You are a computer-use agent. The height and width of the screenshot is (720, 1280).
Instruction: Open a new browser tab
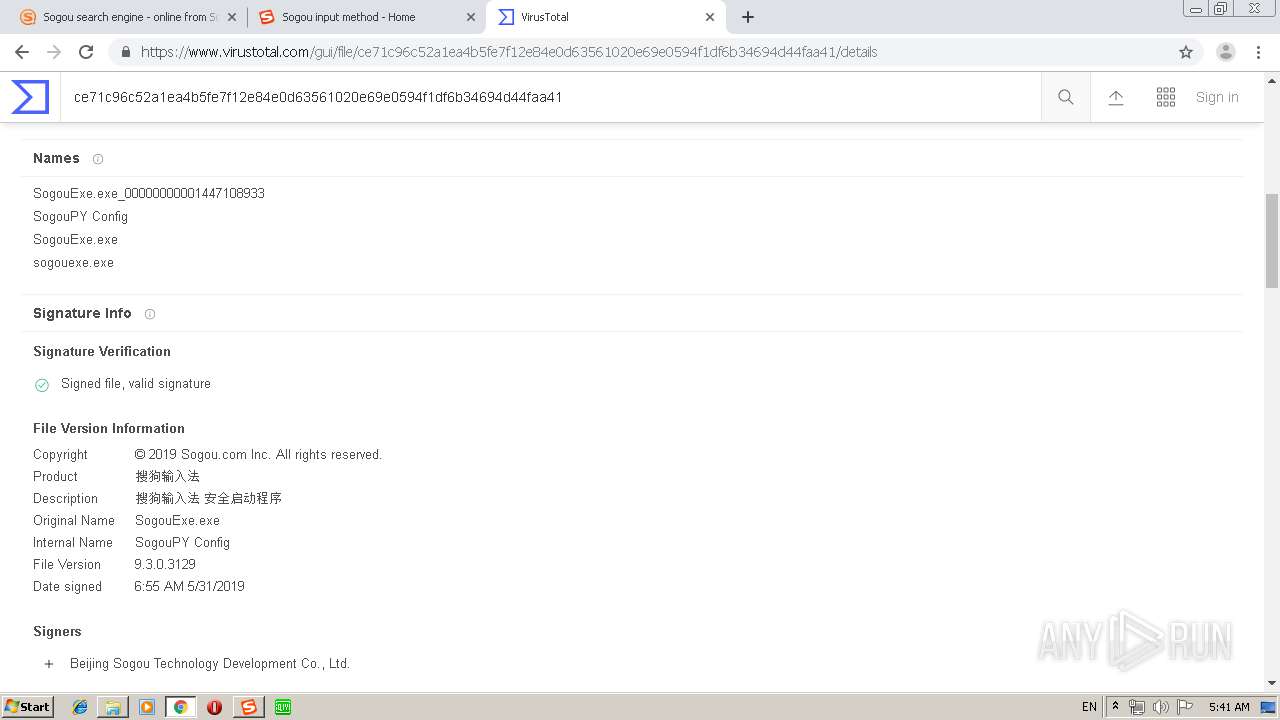(748, 17)
